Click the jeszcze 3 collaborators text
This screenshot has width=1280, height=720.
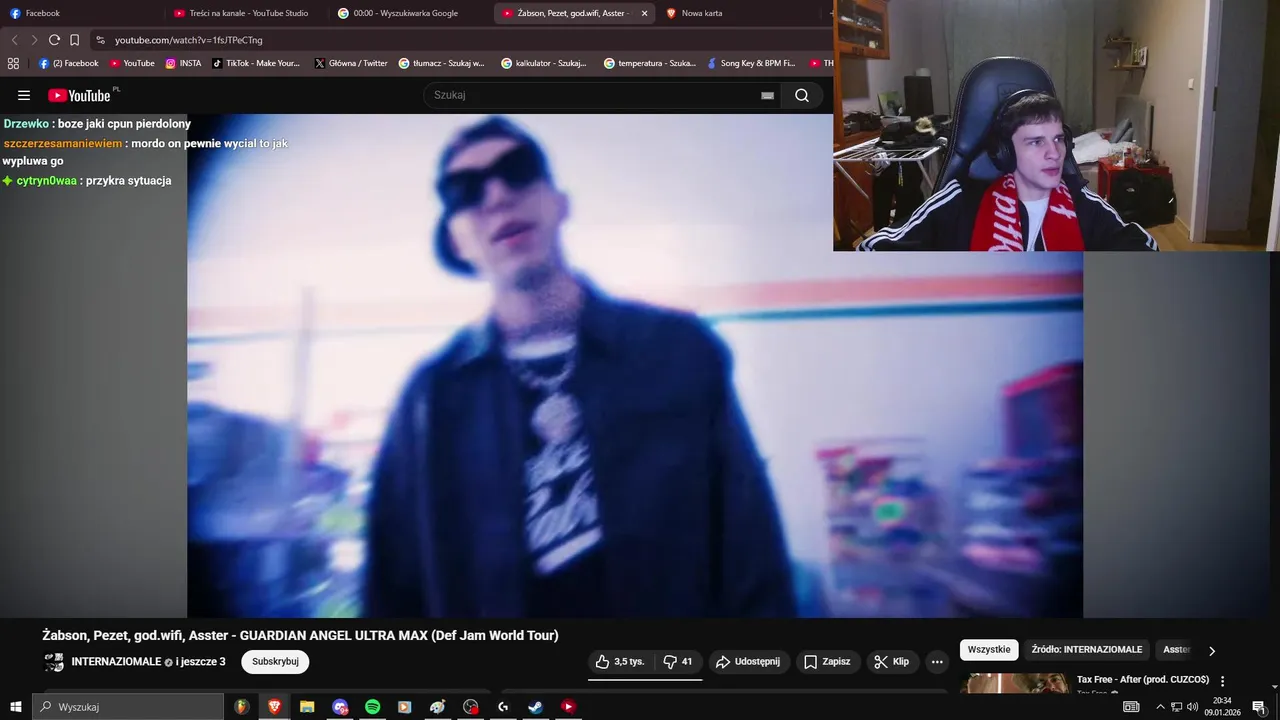point(201,662)
